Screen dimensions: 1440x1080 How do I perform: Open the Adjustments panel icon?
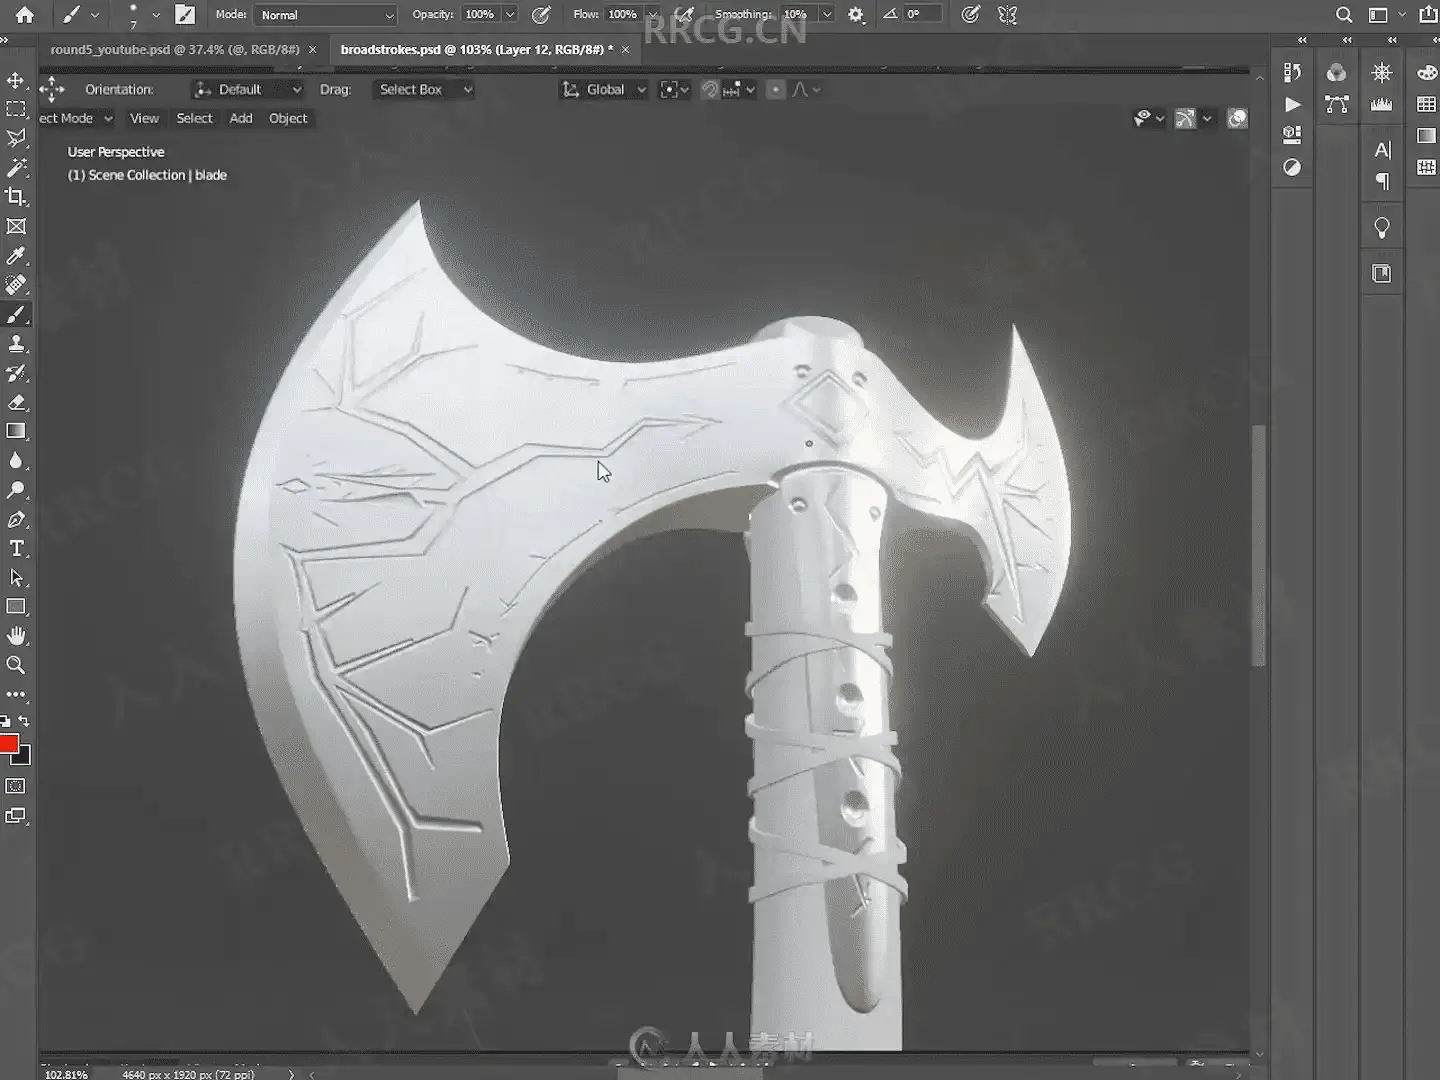(x=1292, y=167)
